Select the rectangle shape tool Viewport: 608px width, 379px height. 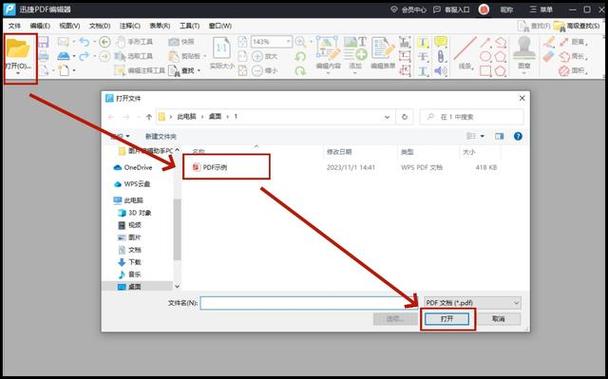(485, 71)
